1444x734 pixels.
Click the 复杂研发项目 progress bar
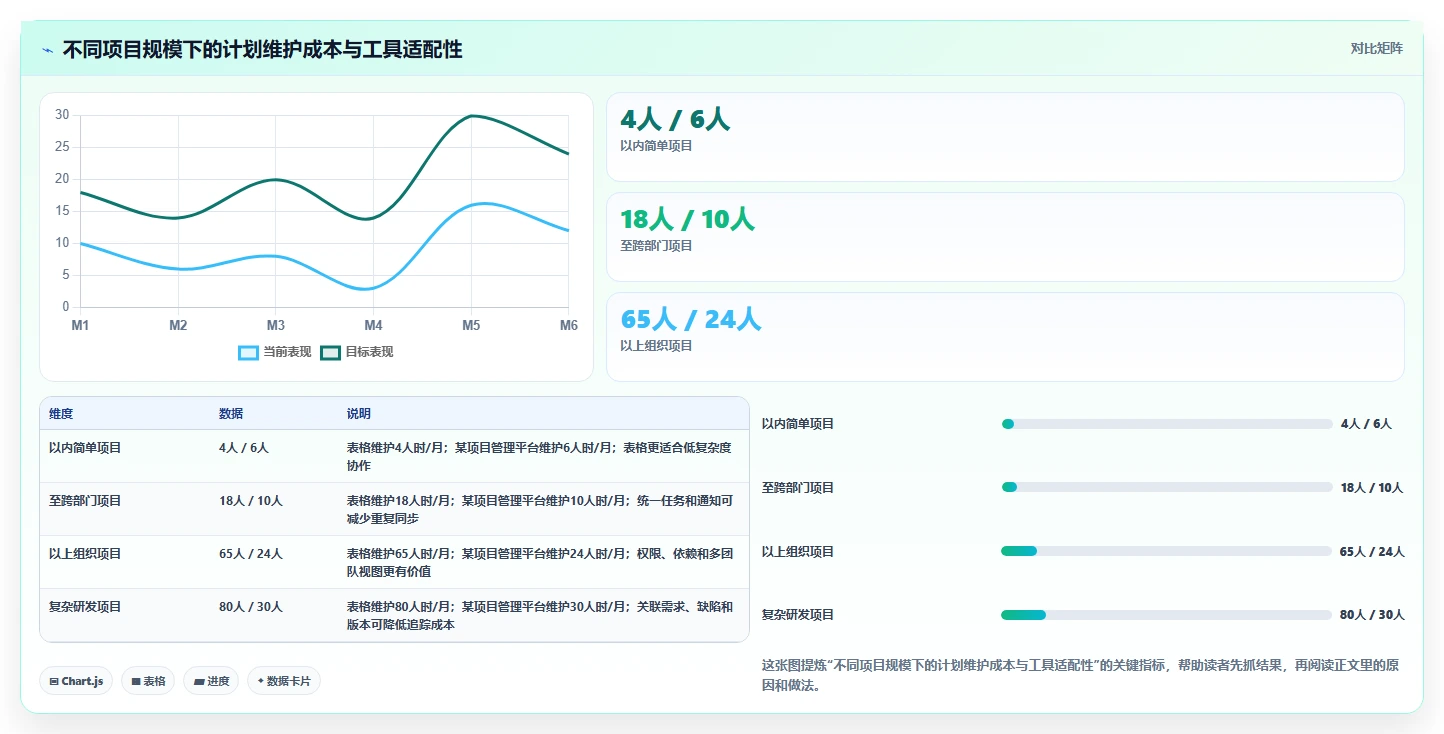pos(1166,615)
